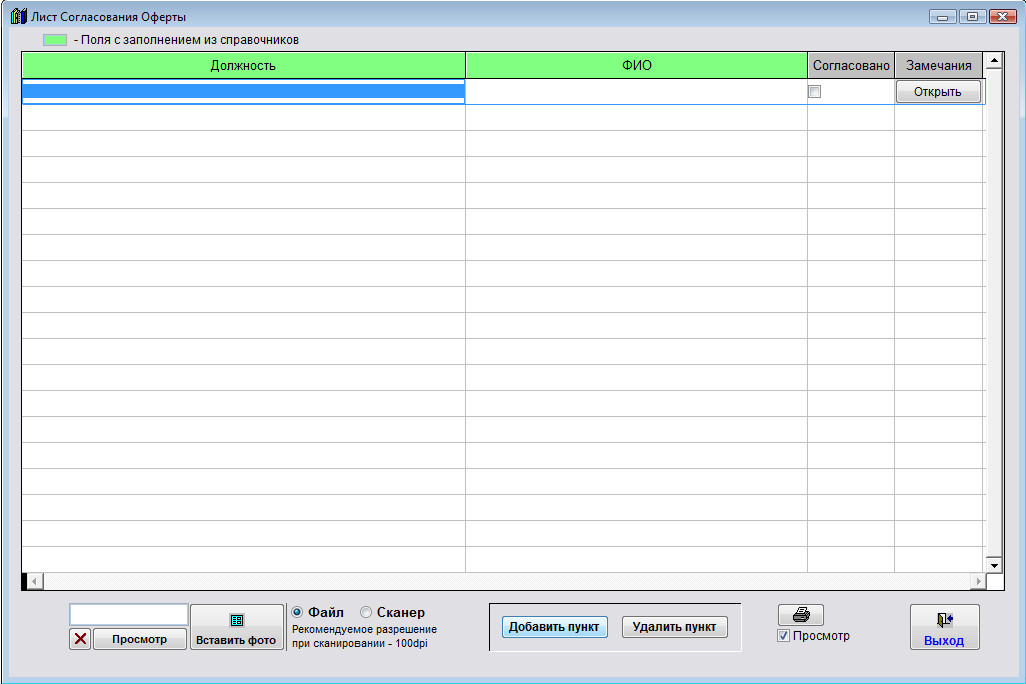Click the vertical scrollbar up arrow
Image resolution: width=1026 pixels, height=684 pixels.
(x=994, y=62)
